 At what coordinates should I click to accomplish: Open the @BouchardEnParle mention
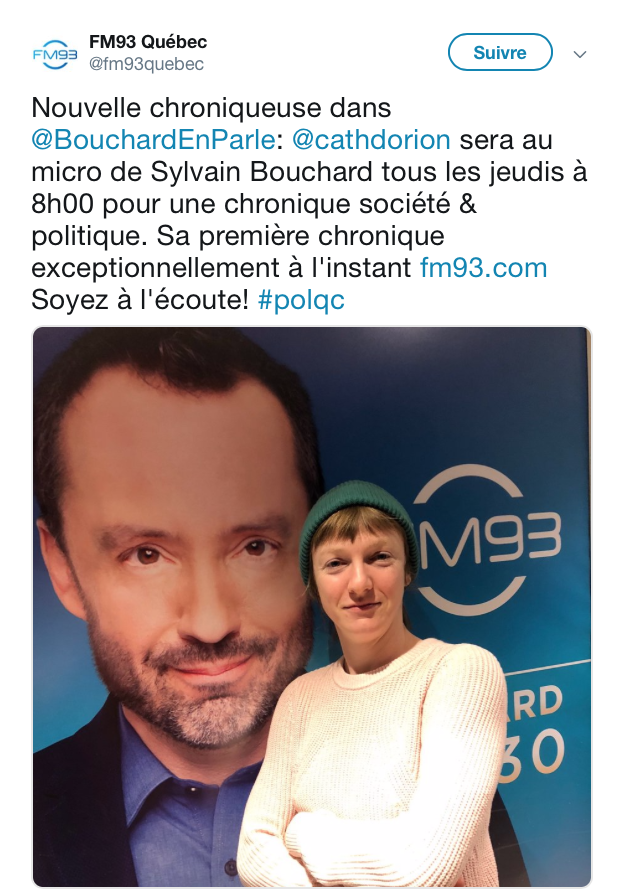tap(154, 140)
